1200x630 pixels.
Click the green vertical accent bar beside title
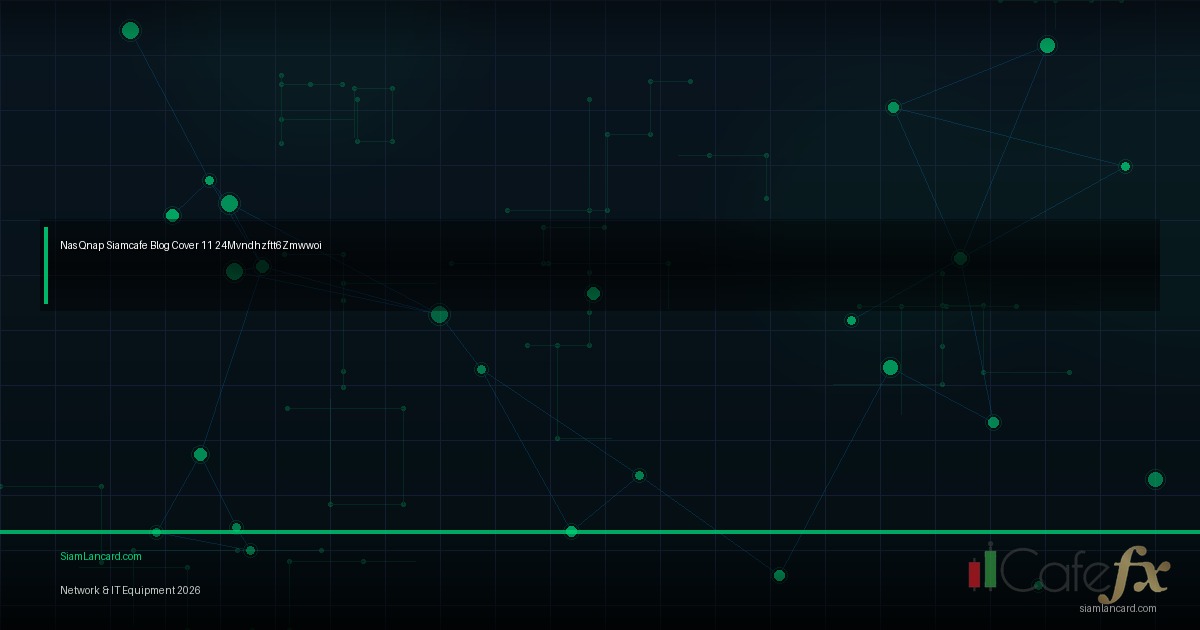pos(46,265)
